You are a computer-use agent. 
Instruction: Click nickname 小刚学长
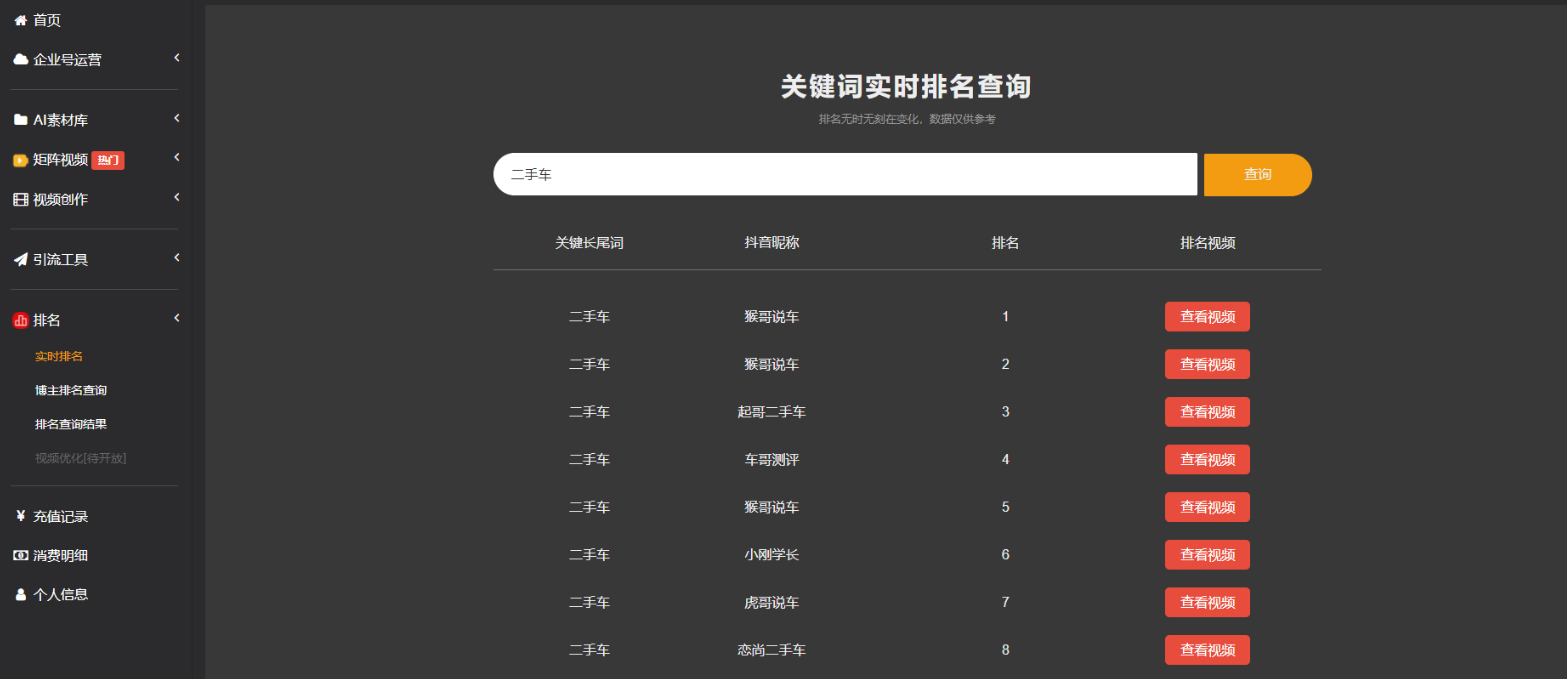tap(772, 555)
